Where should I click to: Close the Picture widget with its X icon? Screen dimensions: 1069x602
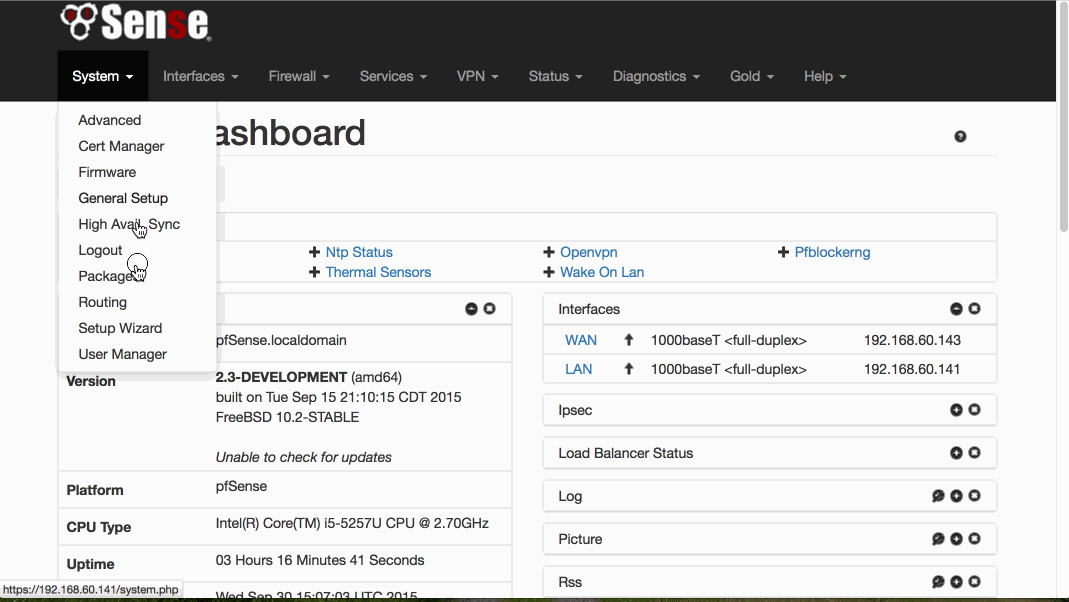pyautogui.click(x=975, y=539)
